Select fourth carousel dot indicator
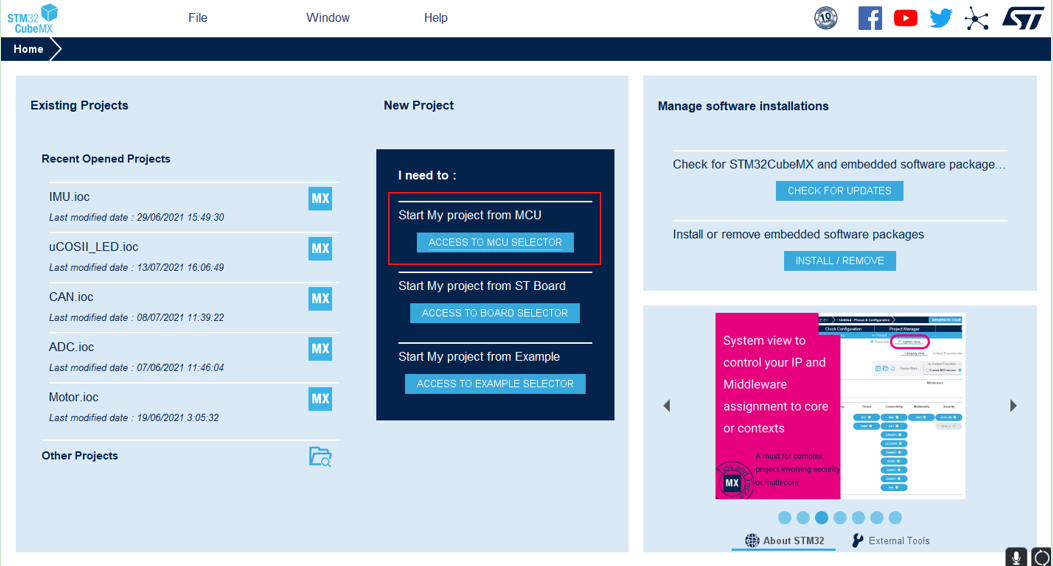The image size is (1053, 566). (x=840, y=518)
